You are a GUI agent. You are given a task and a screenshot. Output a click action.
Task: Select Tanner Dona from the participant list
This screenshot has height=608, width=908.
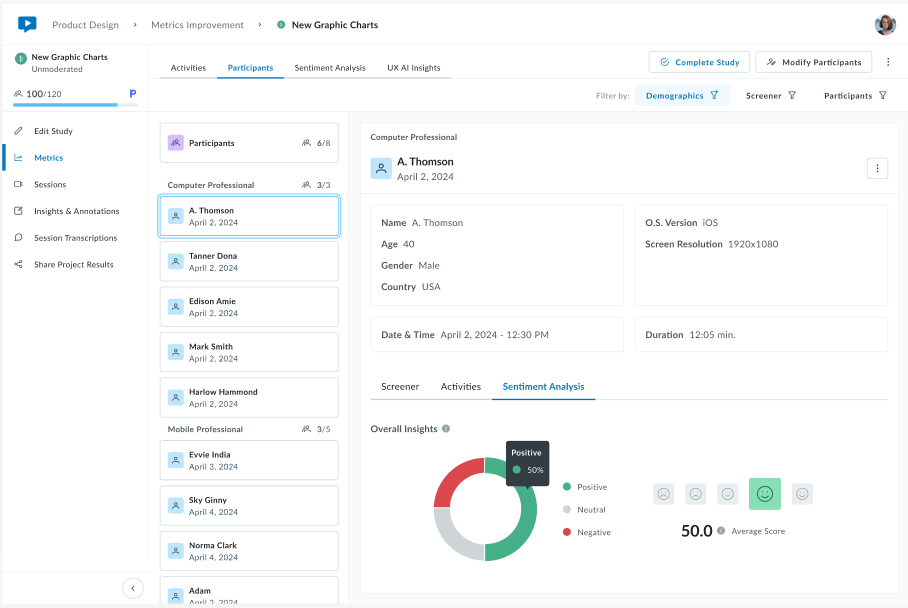coord(248,261)
